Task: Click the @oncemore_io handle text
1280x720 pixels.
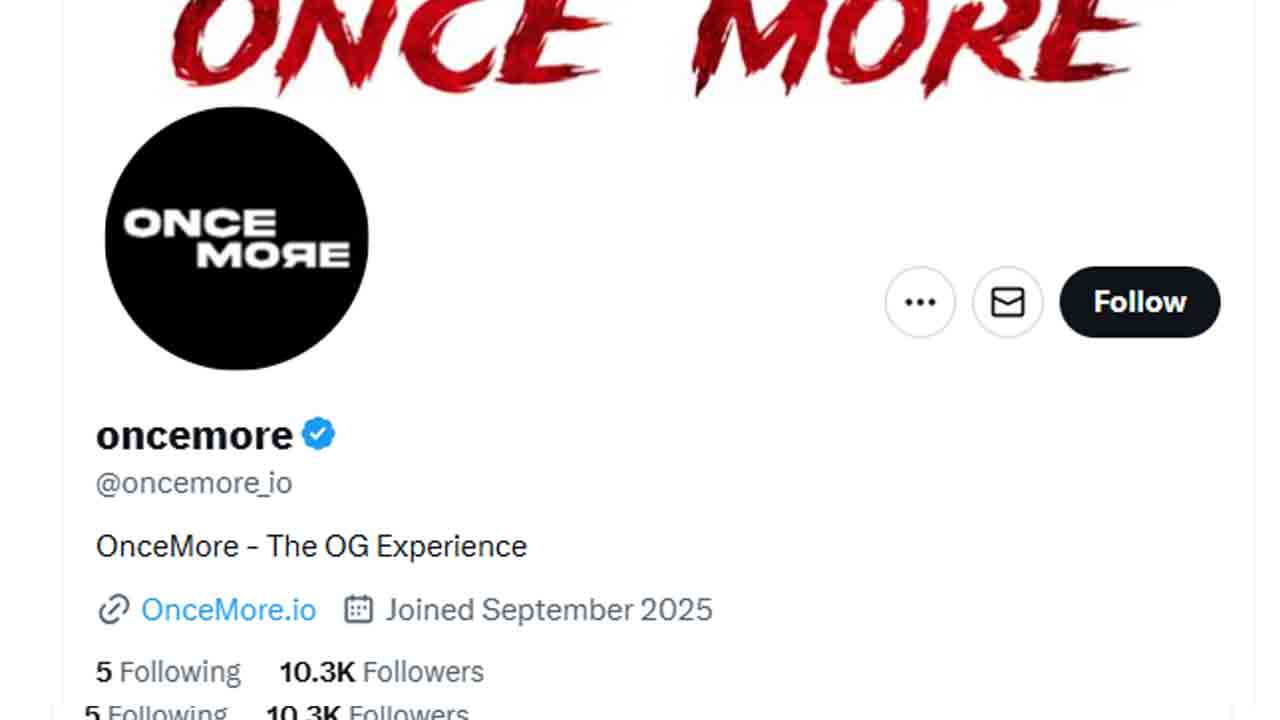Action: coord(194,484)
